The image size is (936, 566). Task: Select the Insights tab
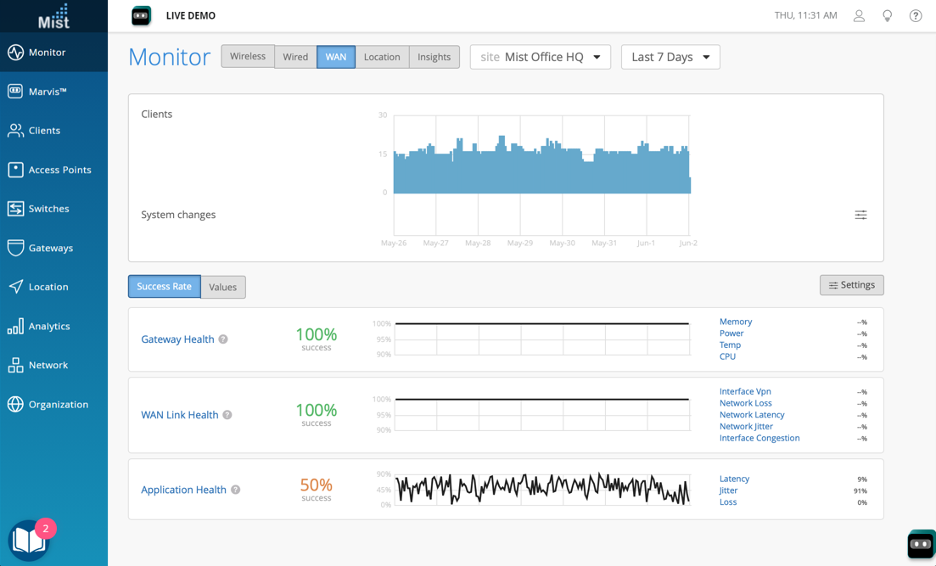(434, 57)
